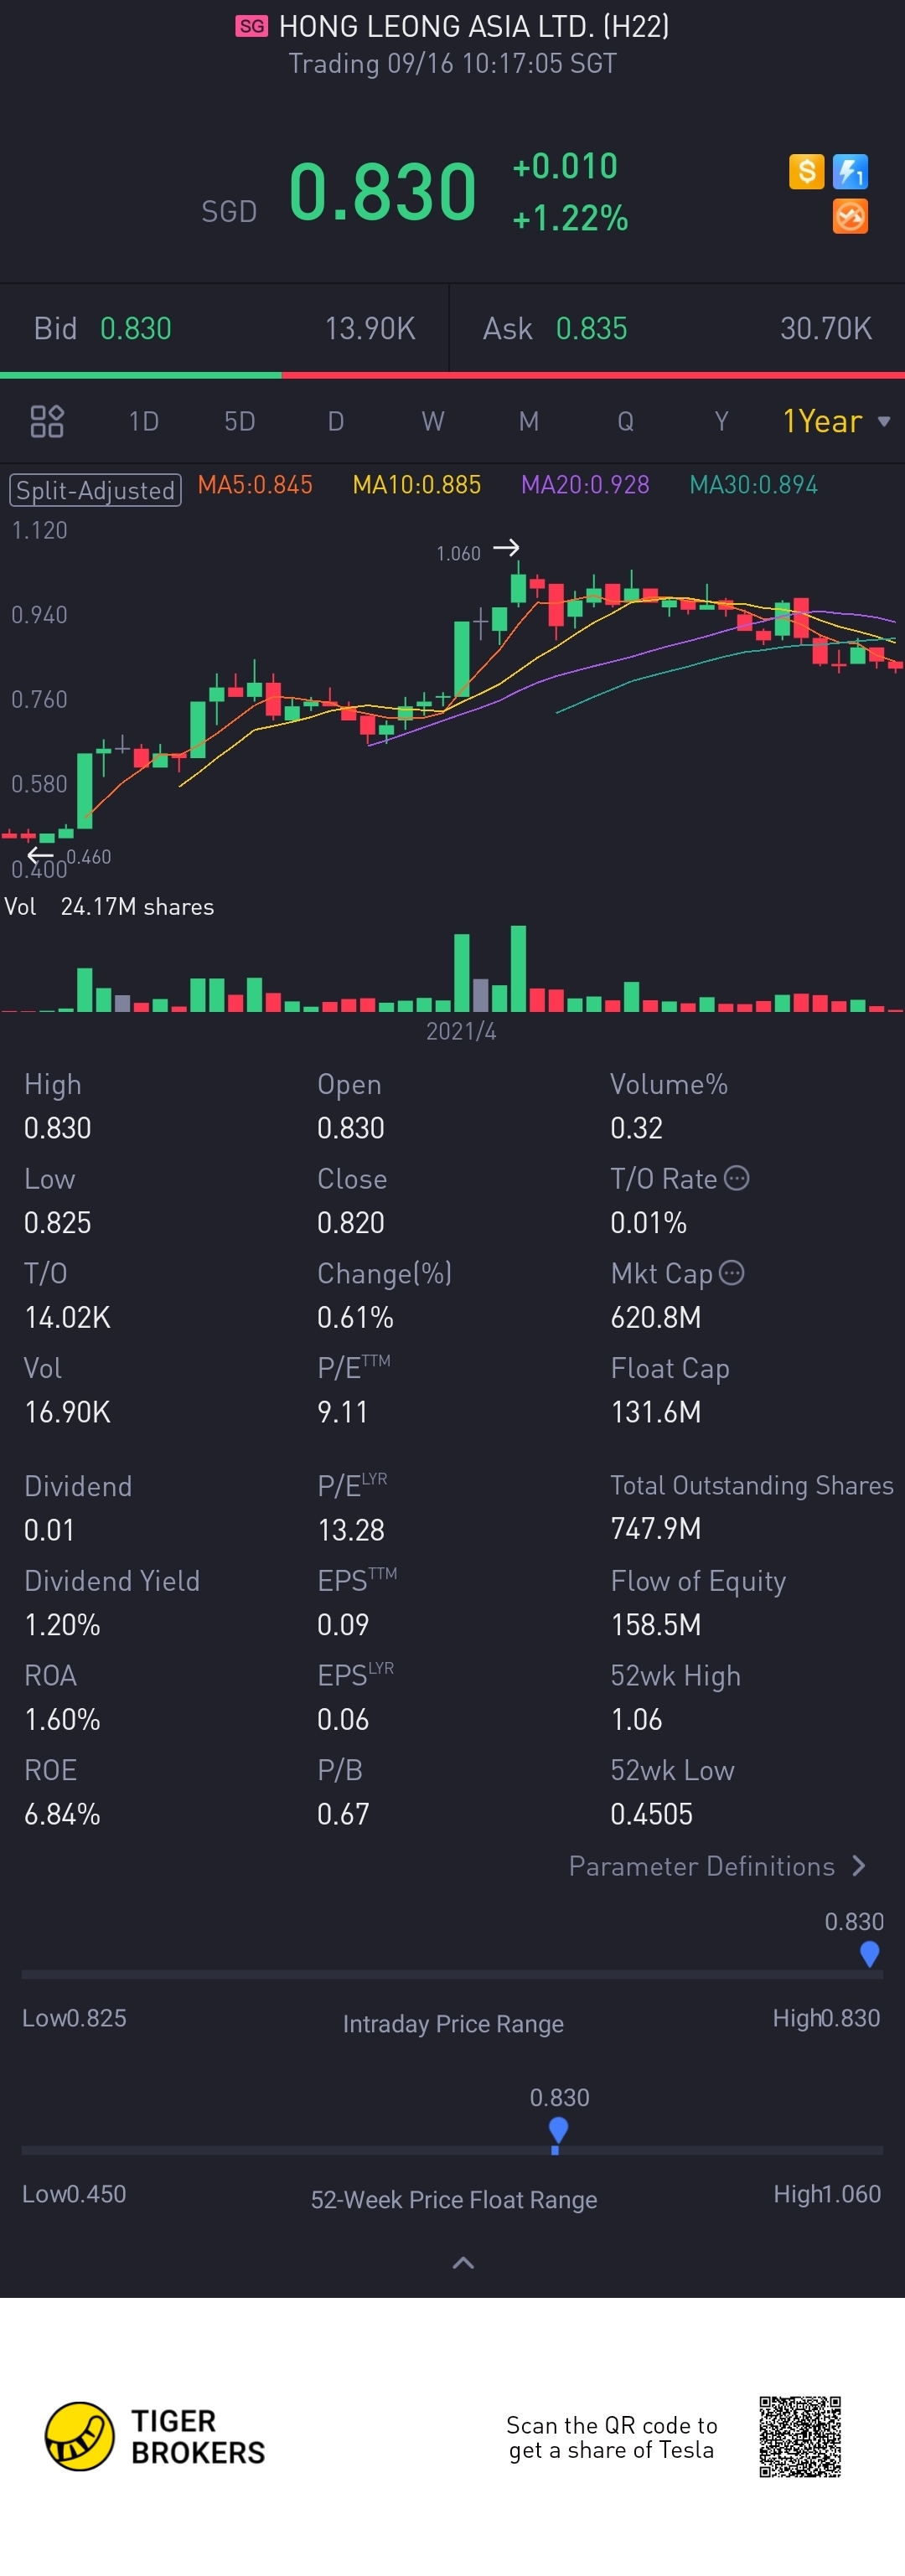The width and height of the screenshot is (905, 2576).
Task: Switch to the 5D chart tab
Action: [239, 421]
